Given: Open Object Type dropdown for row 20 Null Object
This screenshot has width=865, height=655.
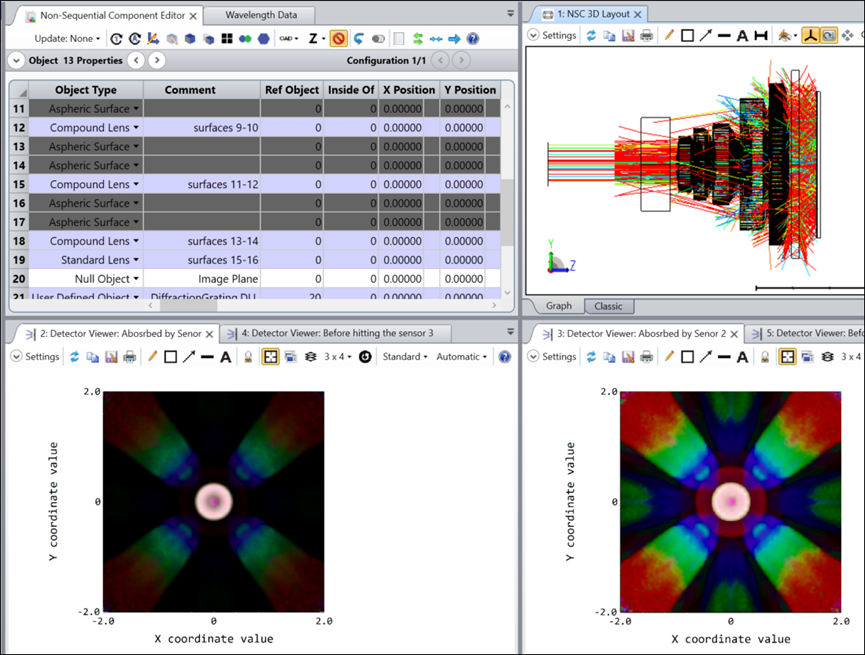Looking at the screenshot, I should 136,279.
